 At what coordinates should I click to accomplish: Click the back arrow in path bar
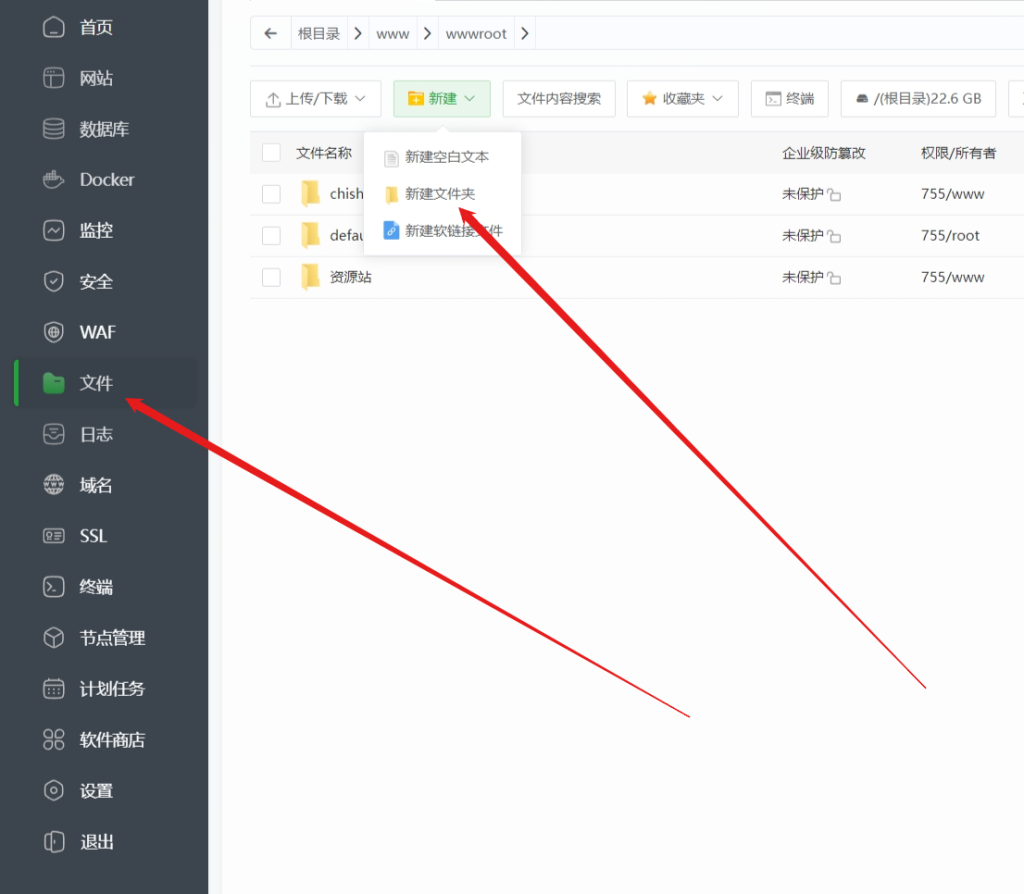pyautogui.click(x=270, y=34)
